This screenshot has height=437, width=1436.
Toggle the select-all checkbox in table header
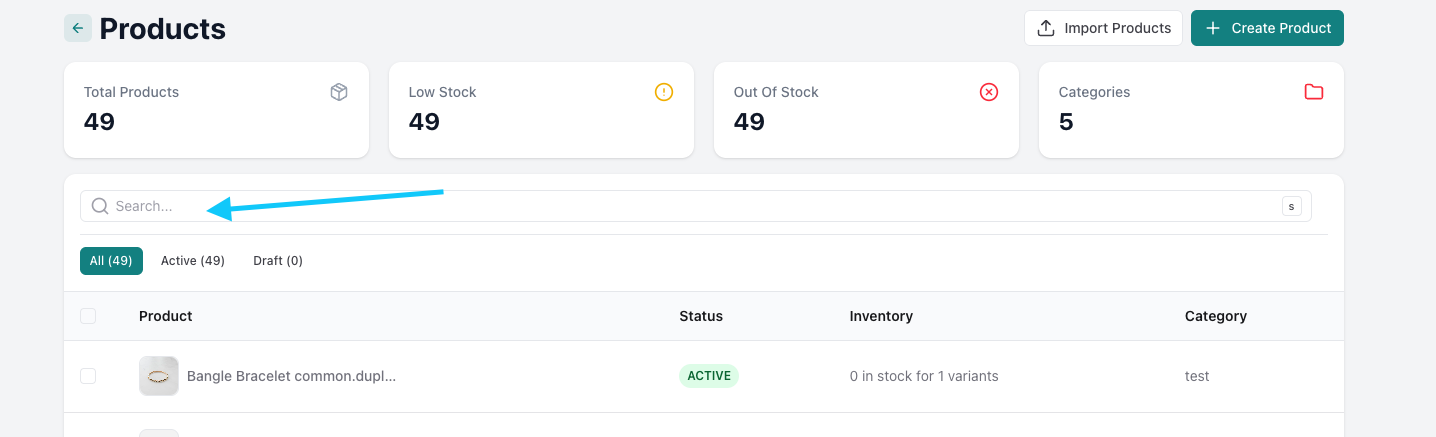point(88,316)
